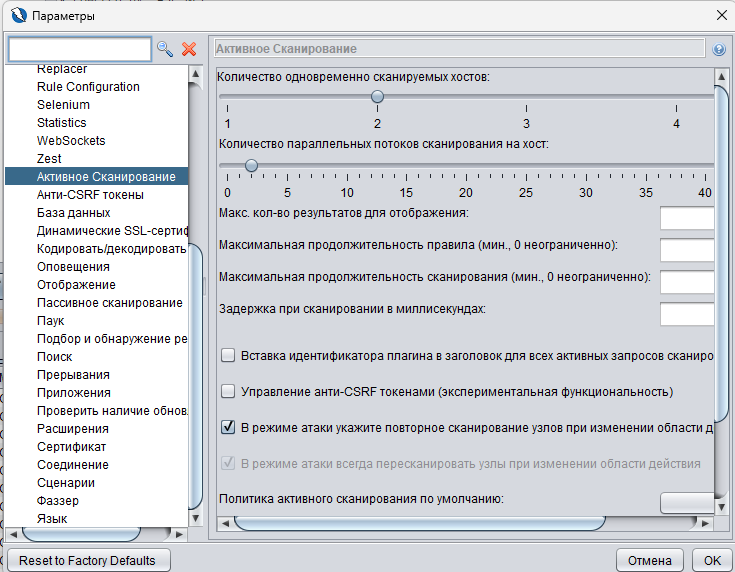Click the magnifier search icon
The width and height of the screenshot is (735, 572).
click(165, 49)
